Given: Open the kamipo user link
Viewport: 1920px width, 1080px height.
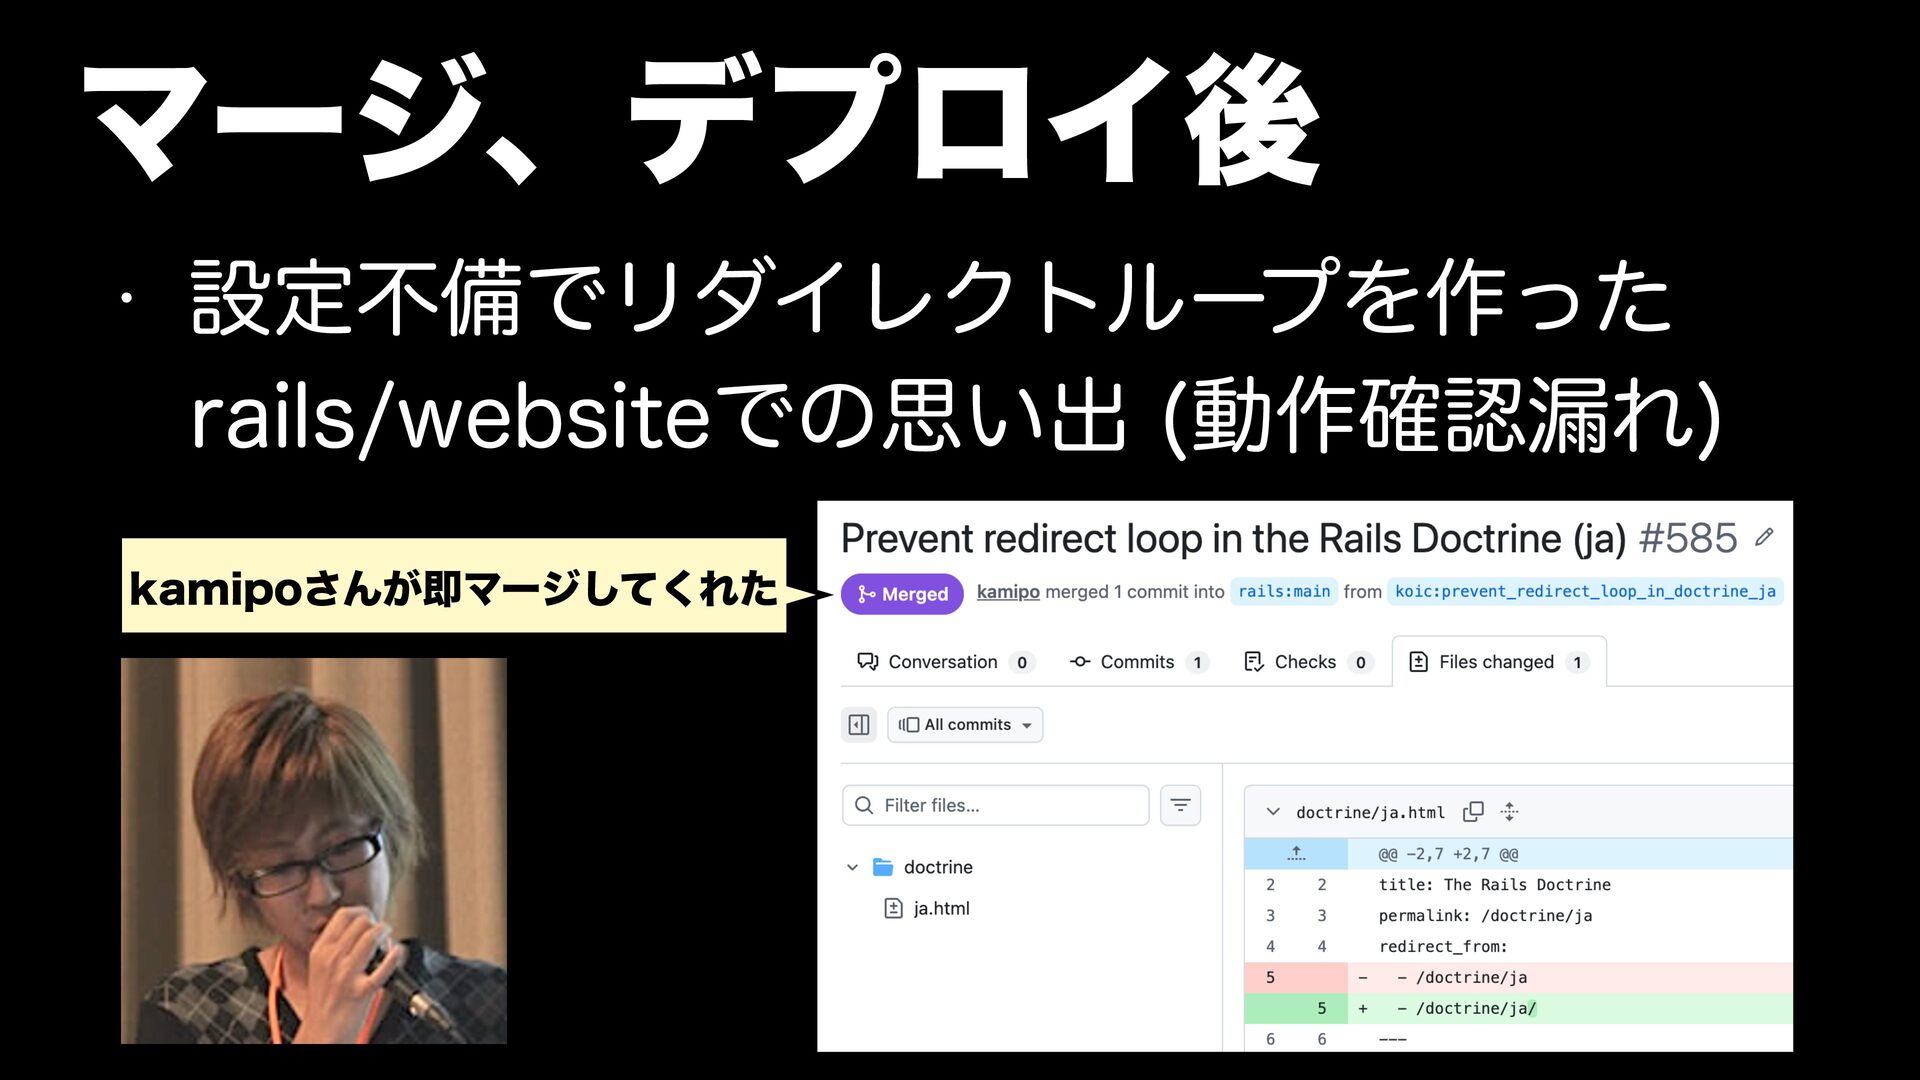Looking at the screenshot, I should coord(1008,592).
